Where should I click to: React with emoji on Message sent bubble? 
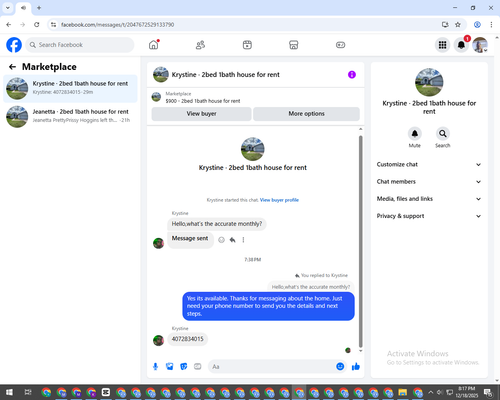tap(221, 240)
